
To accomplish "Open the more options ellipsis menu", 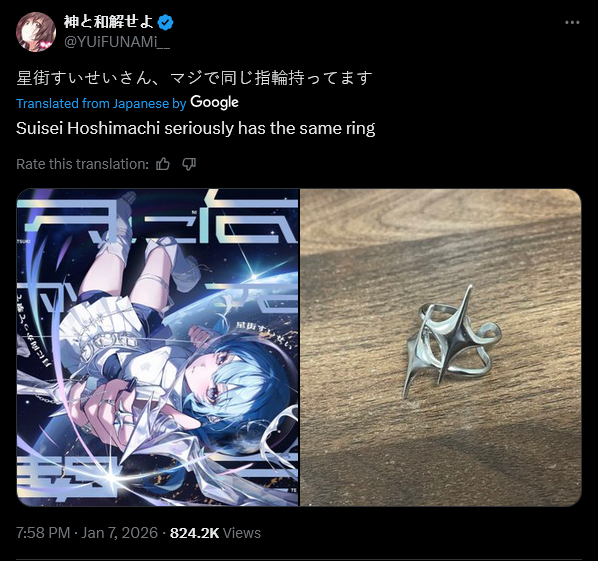I will pos(572,23).
